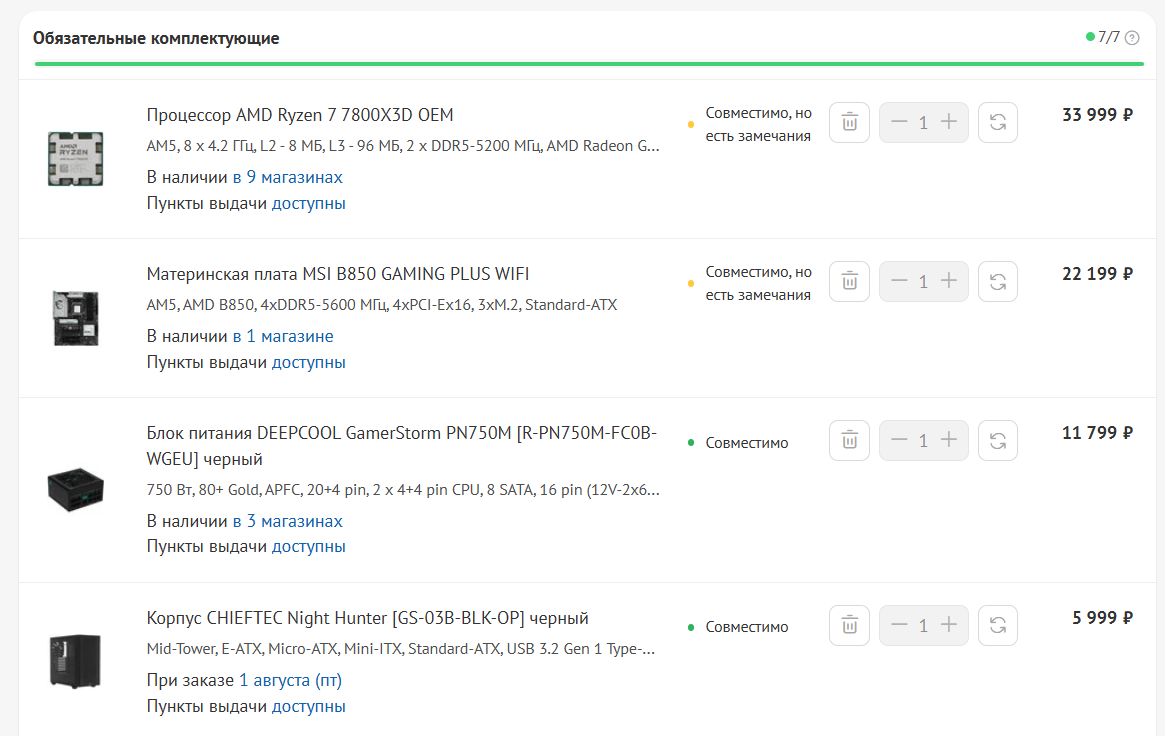1165x736 pixels.
Task: Swap the MSI B850 motherboard for another
Action: [x=998, y=281]
